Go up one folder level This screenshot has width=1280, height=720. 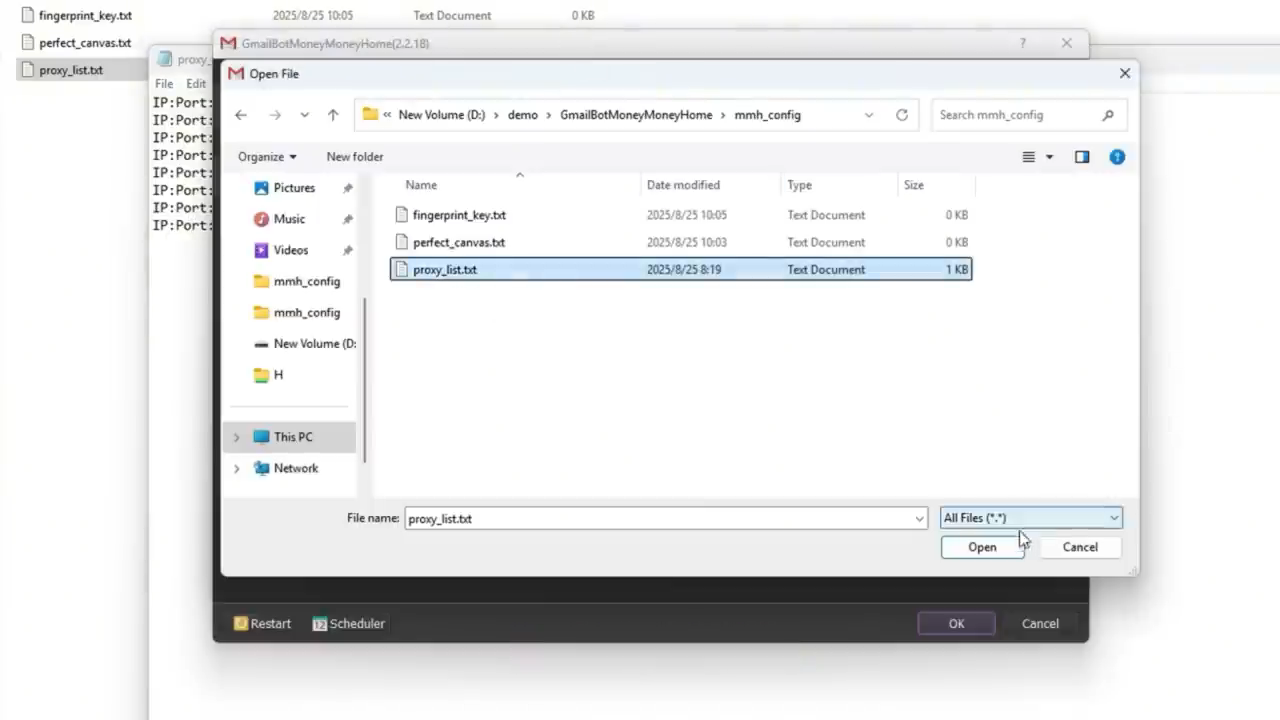pyautogui.click(x=333, y=115)
